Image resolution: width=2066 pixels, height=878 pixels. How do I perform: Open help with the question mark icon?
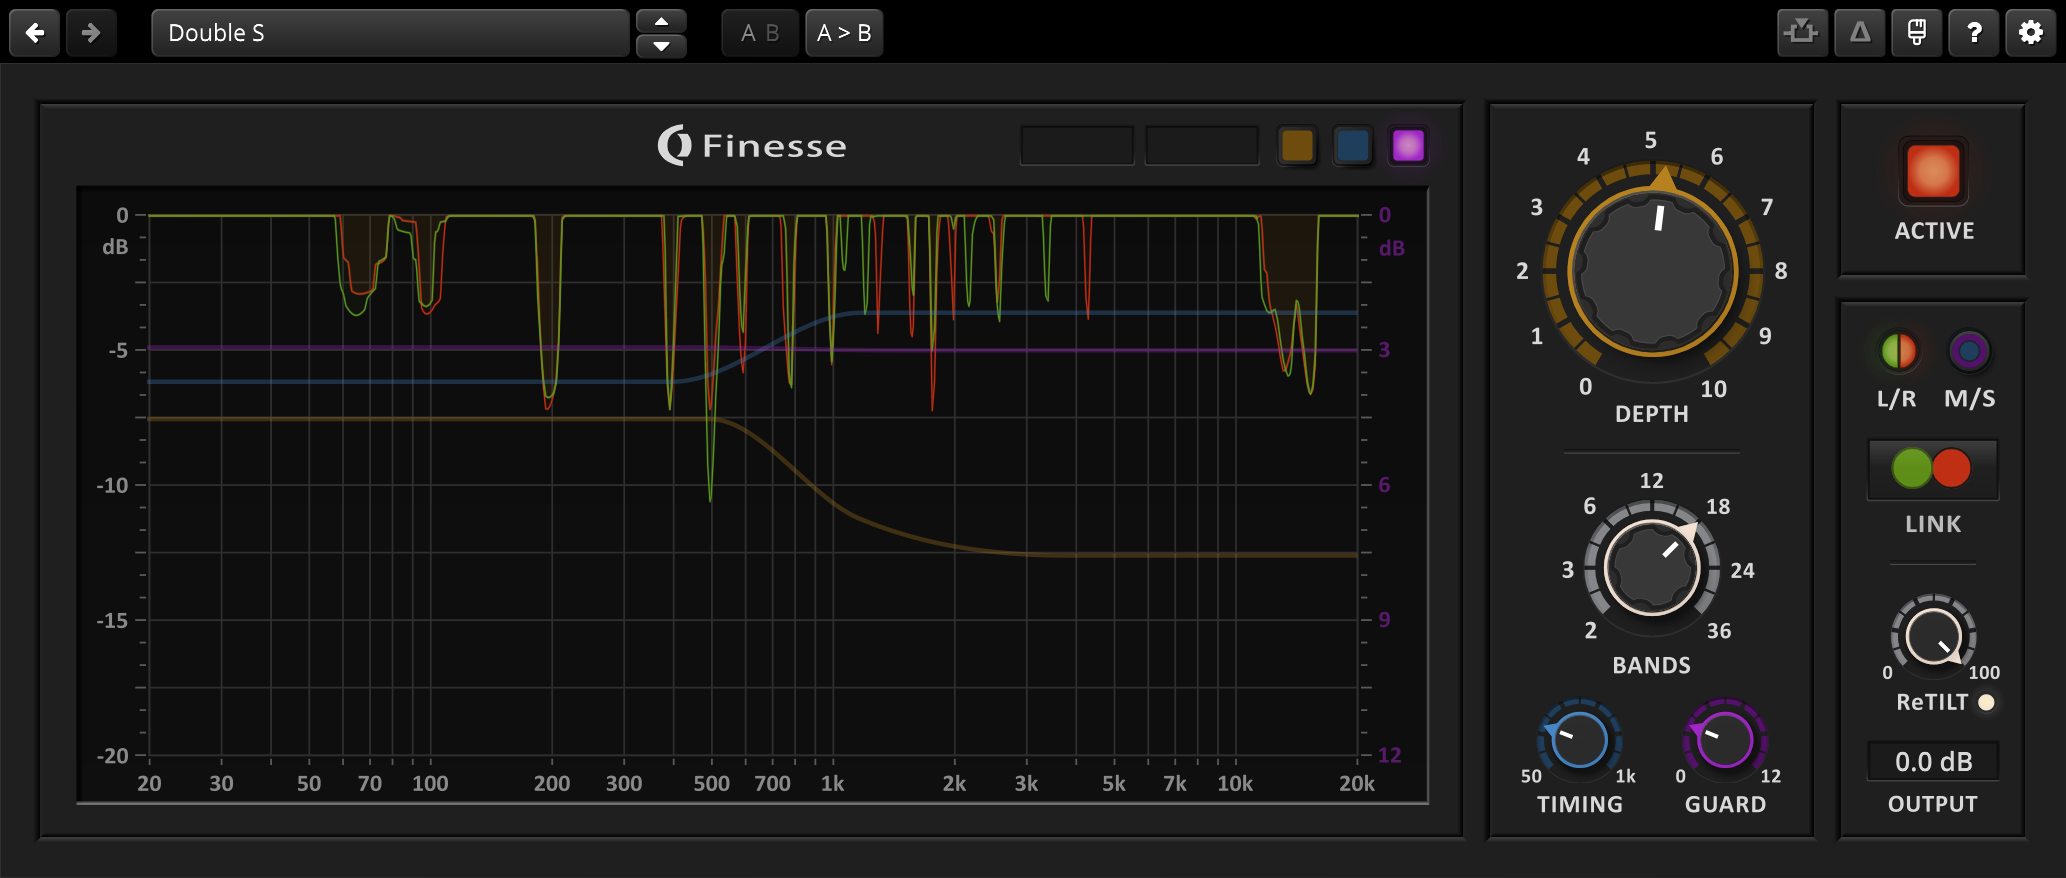click(x=1974, y=33)
